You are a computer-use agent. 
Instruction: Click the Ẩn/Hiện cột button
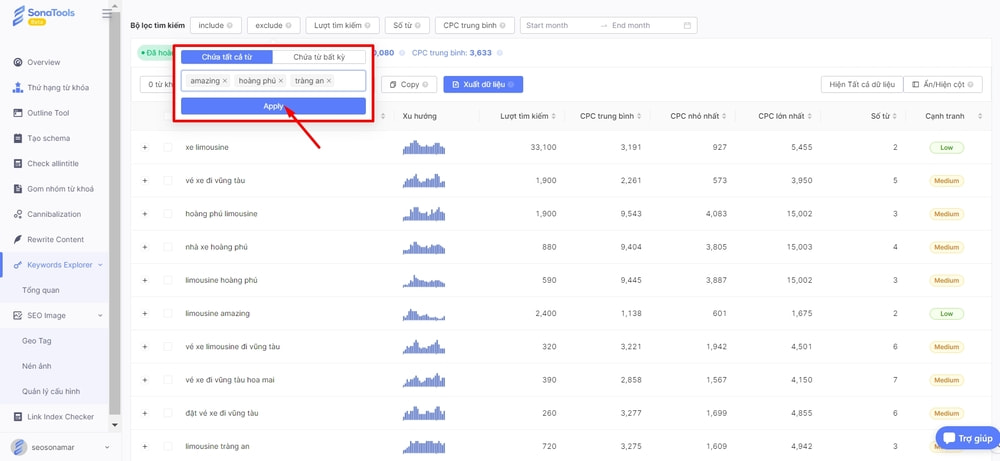pyautogui.click(x=944, y=84)
